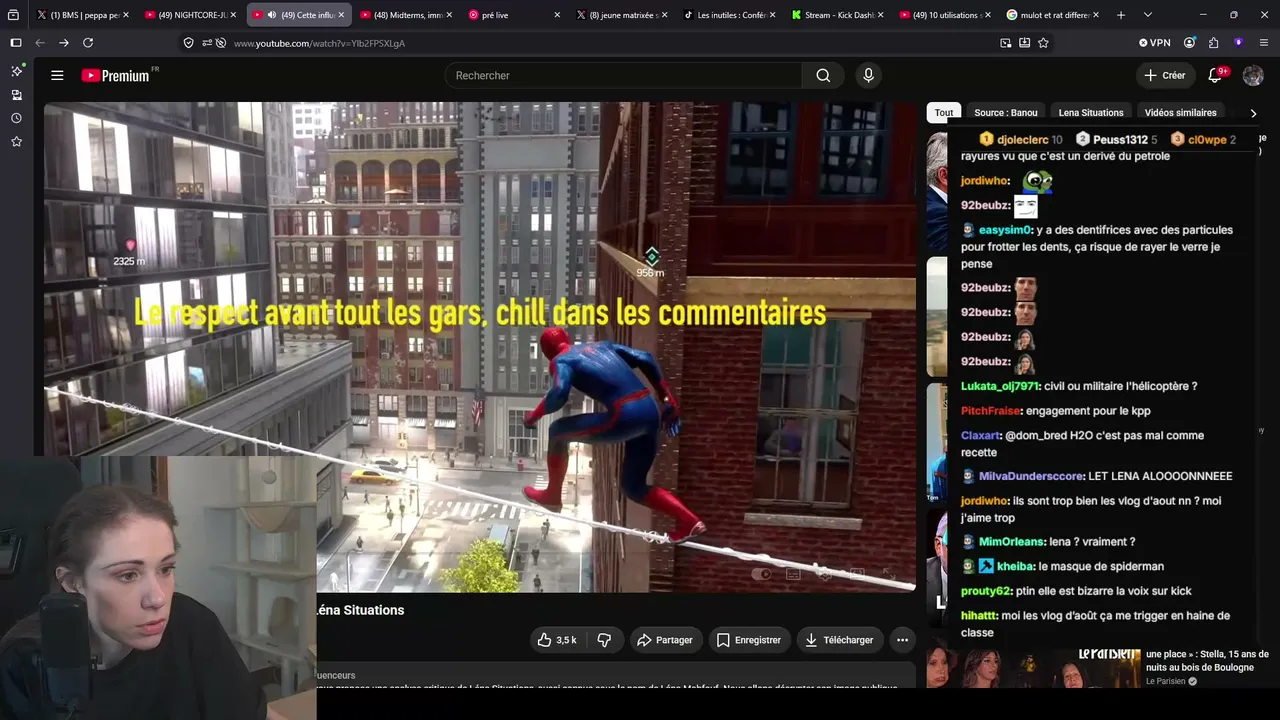
Task: Select the Vidéos similaires chip
Action: [1180, 112]
